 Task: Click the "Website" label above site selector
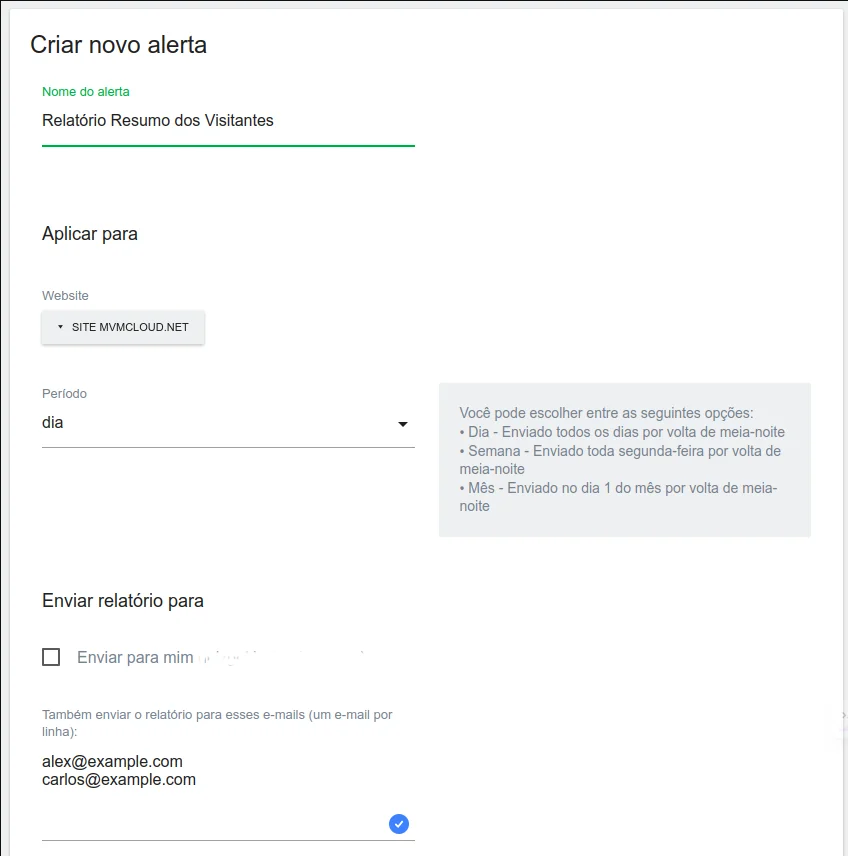(x=65, y=296)
